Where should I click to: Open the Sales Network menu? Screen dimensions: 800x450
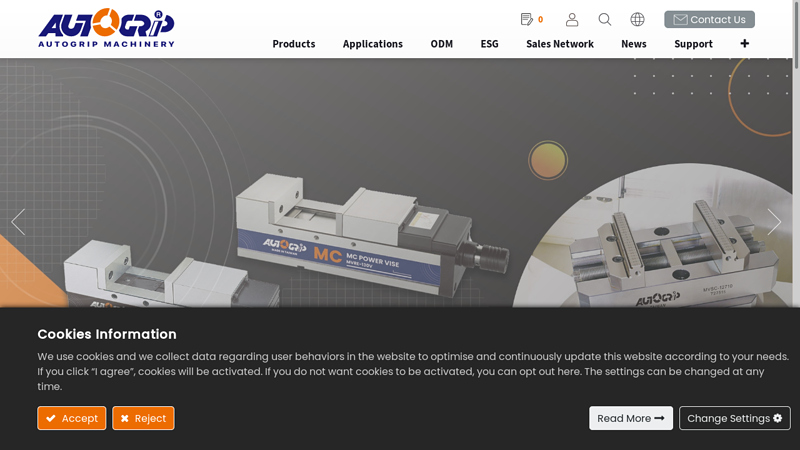[560, 44]
